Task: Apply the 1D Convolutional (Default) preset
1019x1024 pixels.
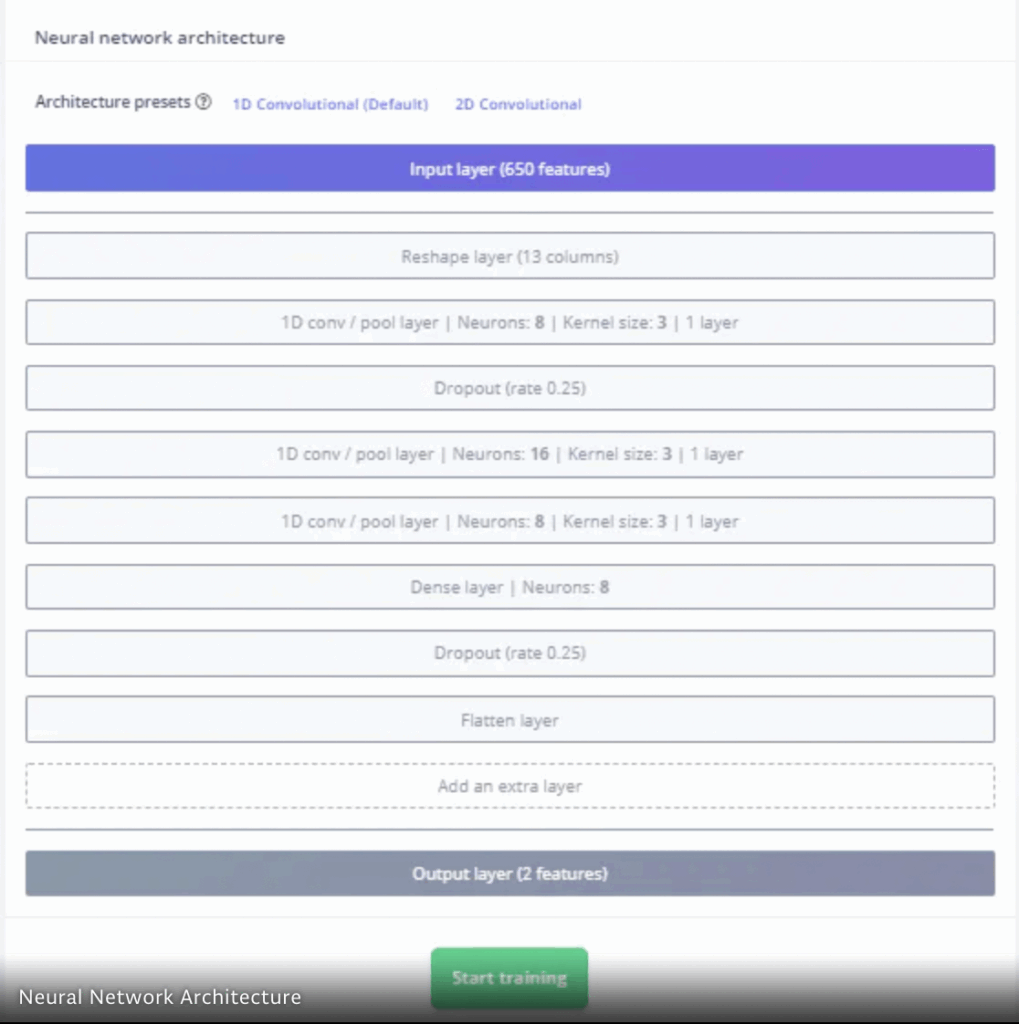Action: point(331,104)
